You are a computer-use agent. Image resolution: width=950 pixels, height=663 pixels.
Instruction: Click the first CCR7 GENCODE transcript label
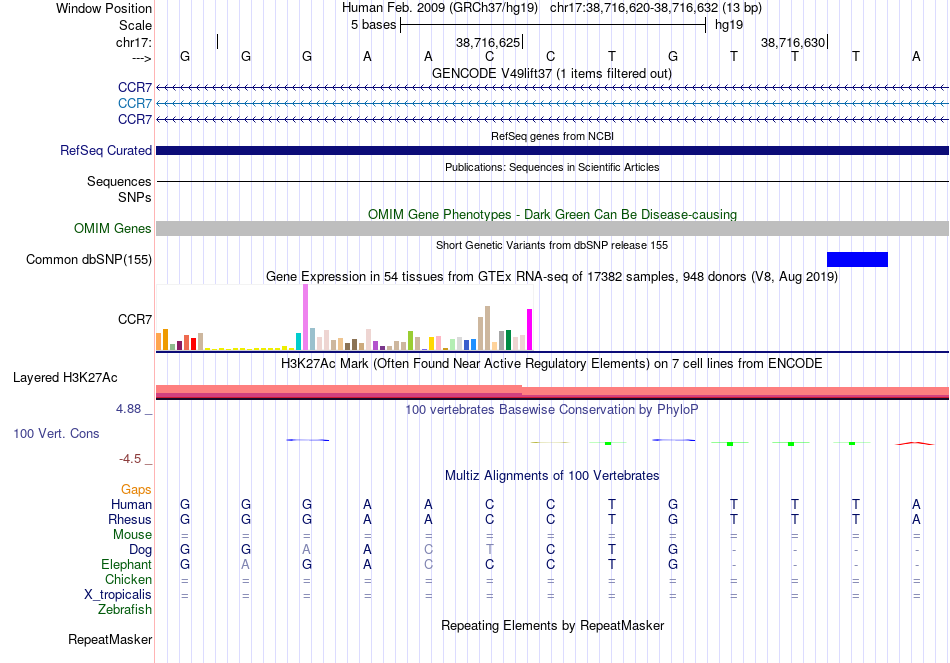click(135, 87)
